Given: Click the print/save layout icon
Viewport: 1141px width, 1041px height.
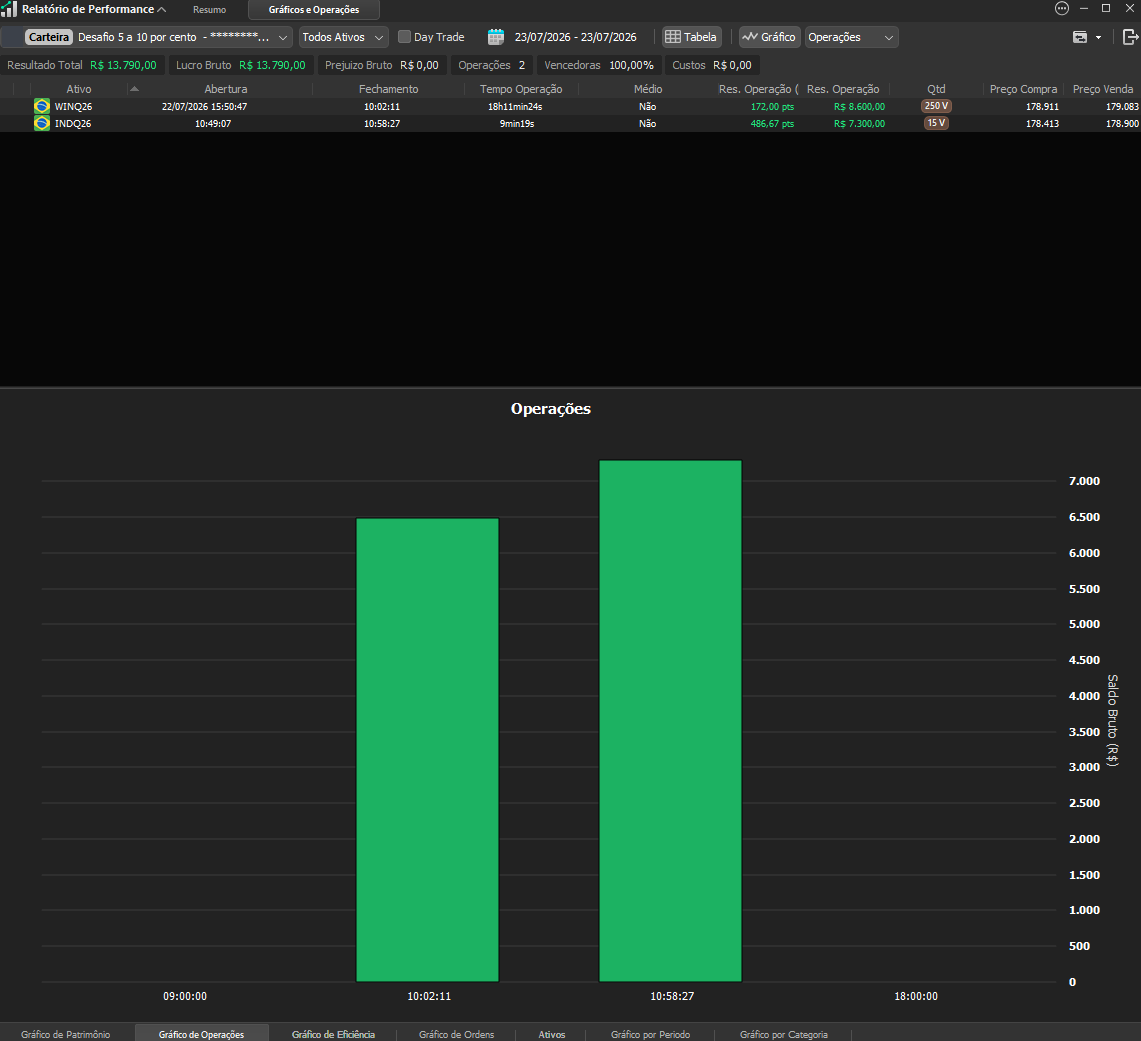Looking at the screenshot, I should click(1081, 37).
